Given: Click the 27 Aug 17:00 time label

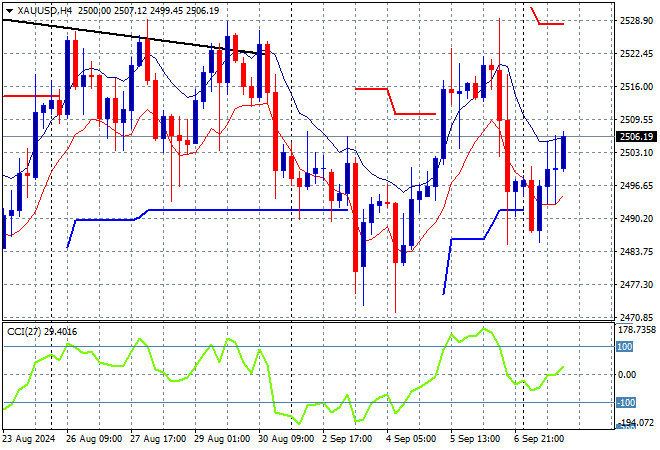Looking at the screenshot, I should 158,439.
